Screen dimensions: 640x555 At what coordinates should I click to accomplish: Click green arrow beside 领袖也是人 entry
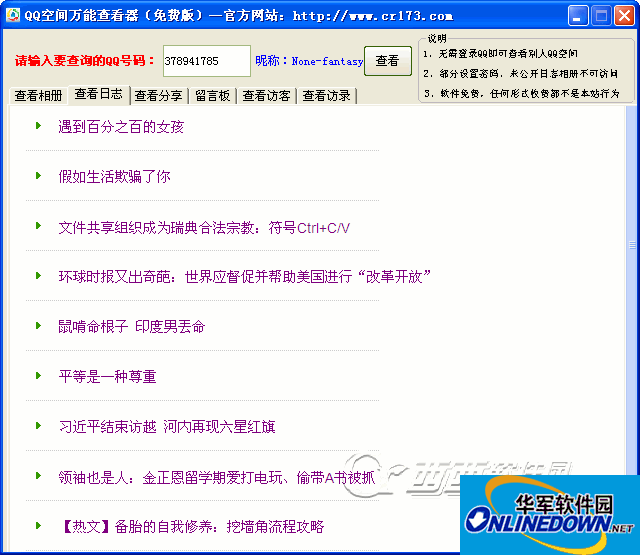38,475
